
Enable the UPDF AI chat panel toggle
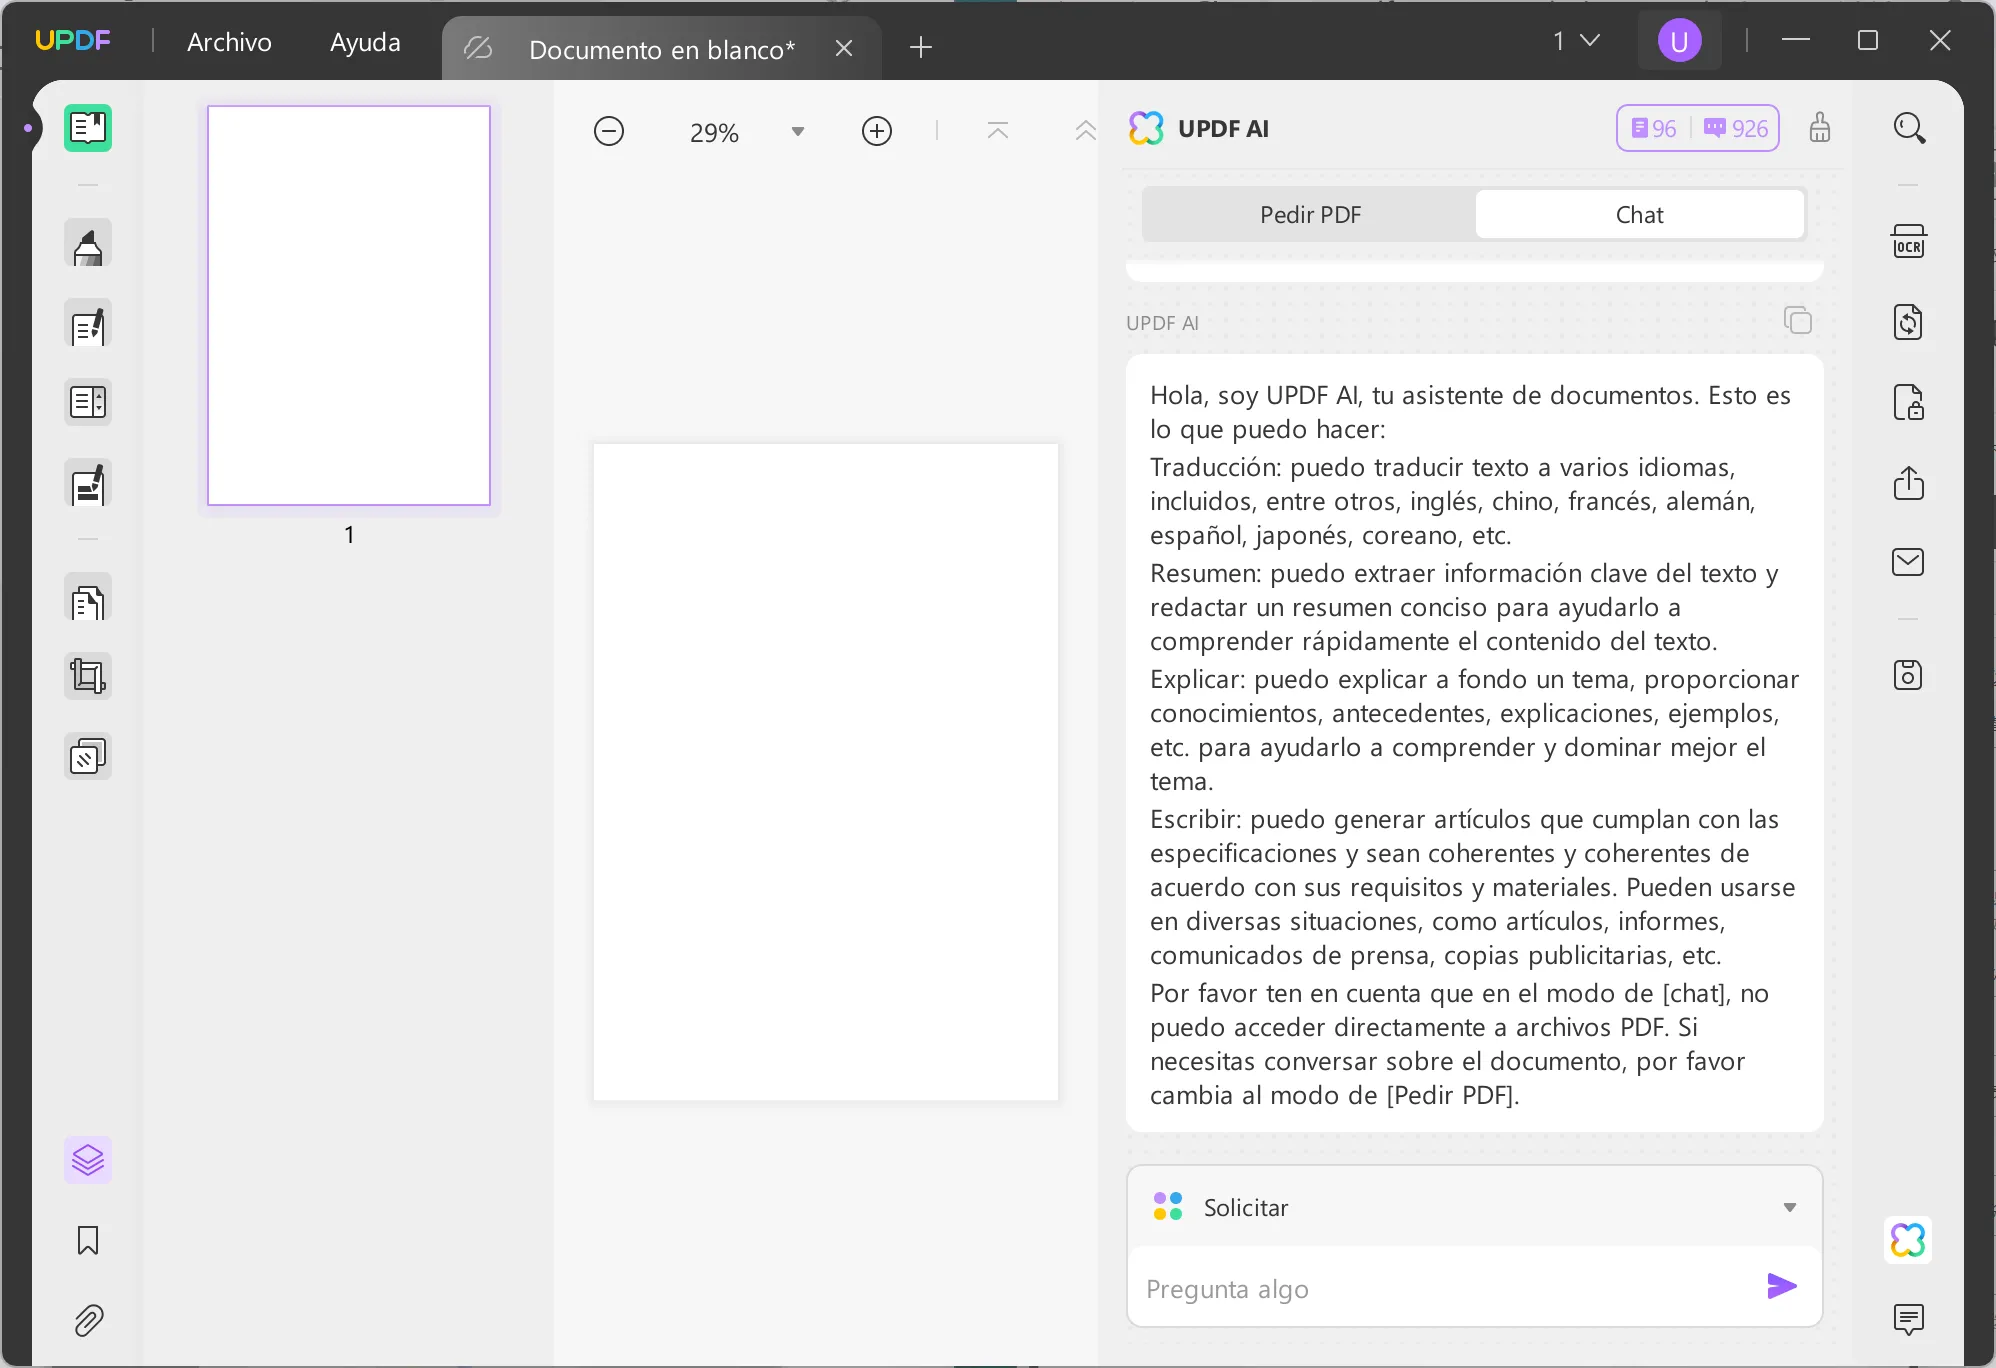[x=1908, y=1241]
